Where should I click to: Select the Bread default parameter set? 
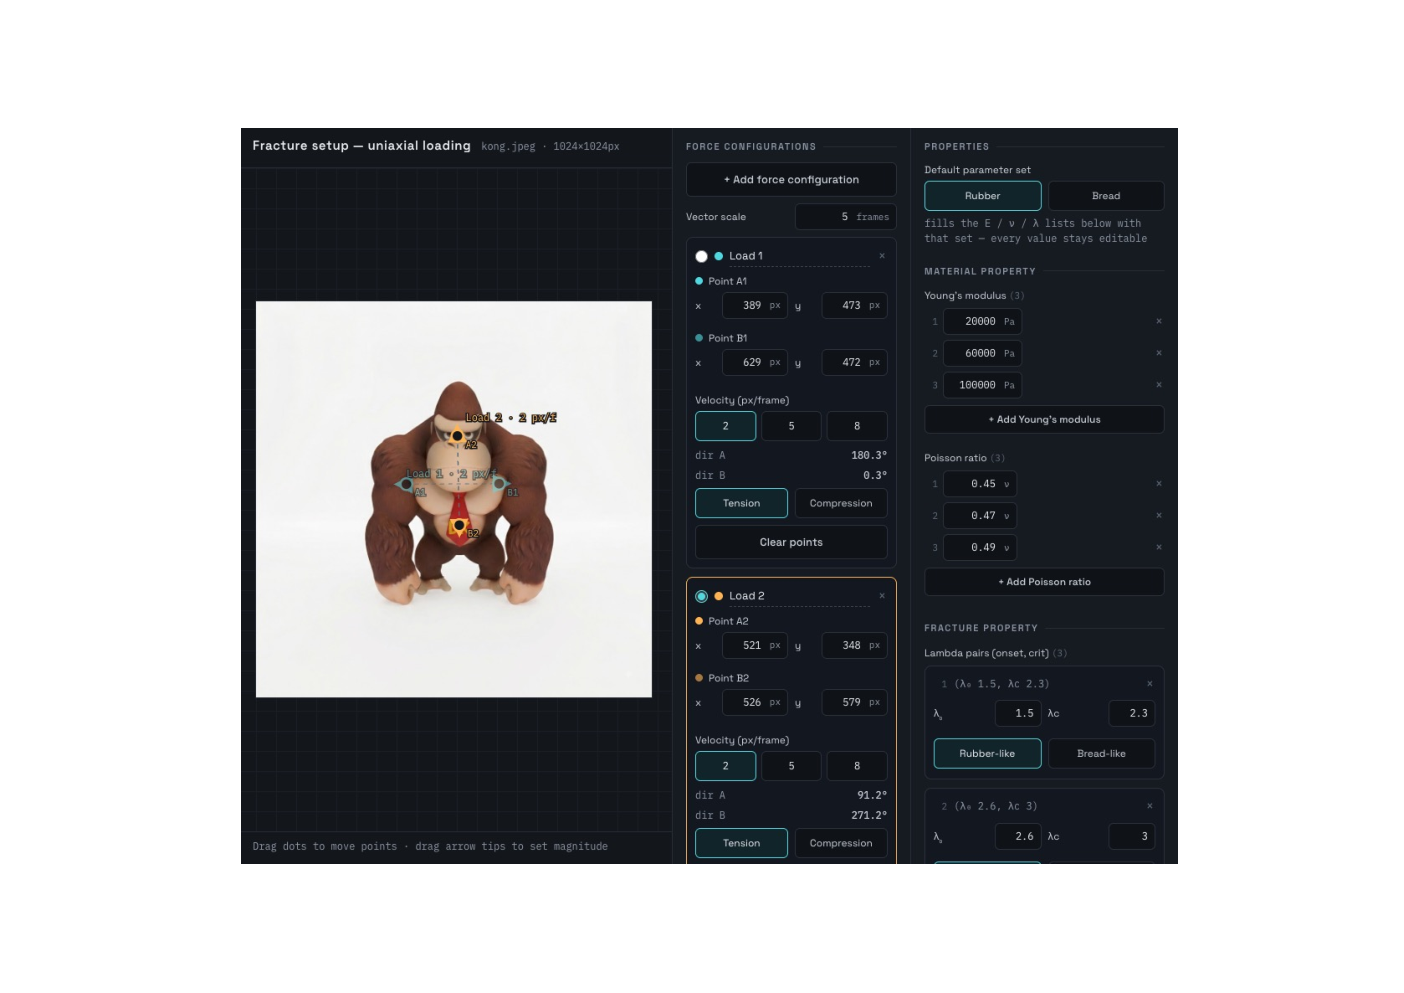(x=1106, y=196)
